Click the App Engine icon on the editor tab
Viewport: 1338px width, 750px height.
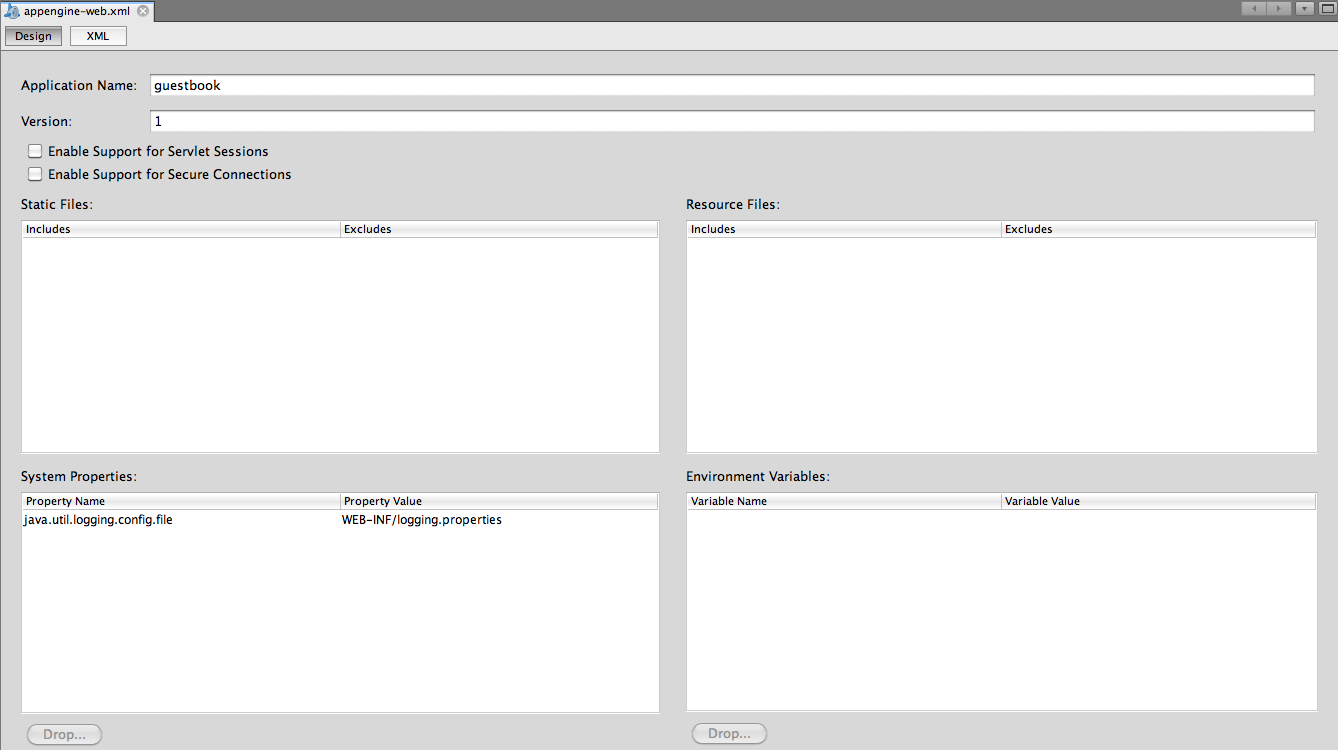click(x=11, y=10)
